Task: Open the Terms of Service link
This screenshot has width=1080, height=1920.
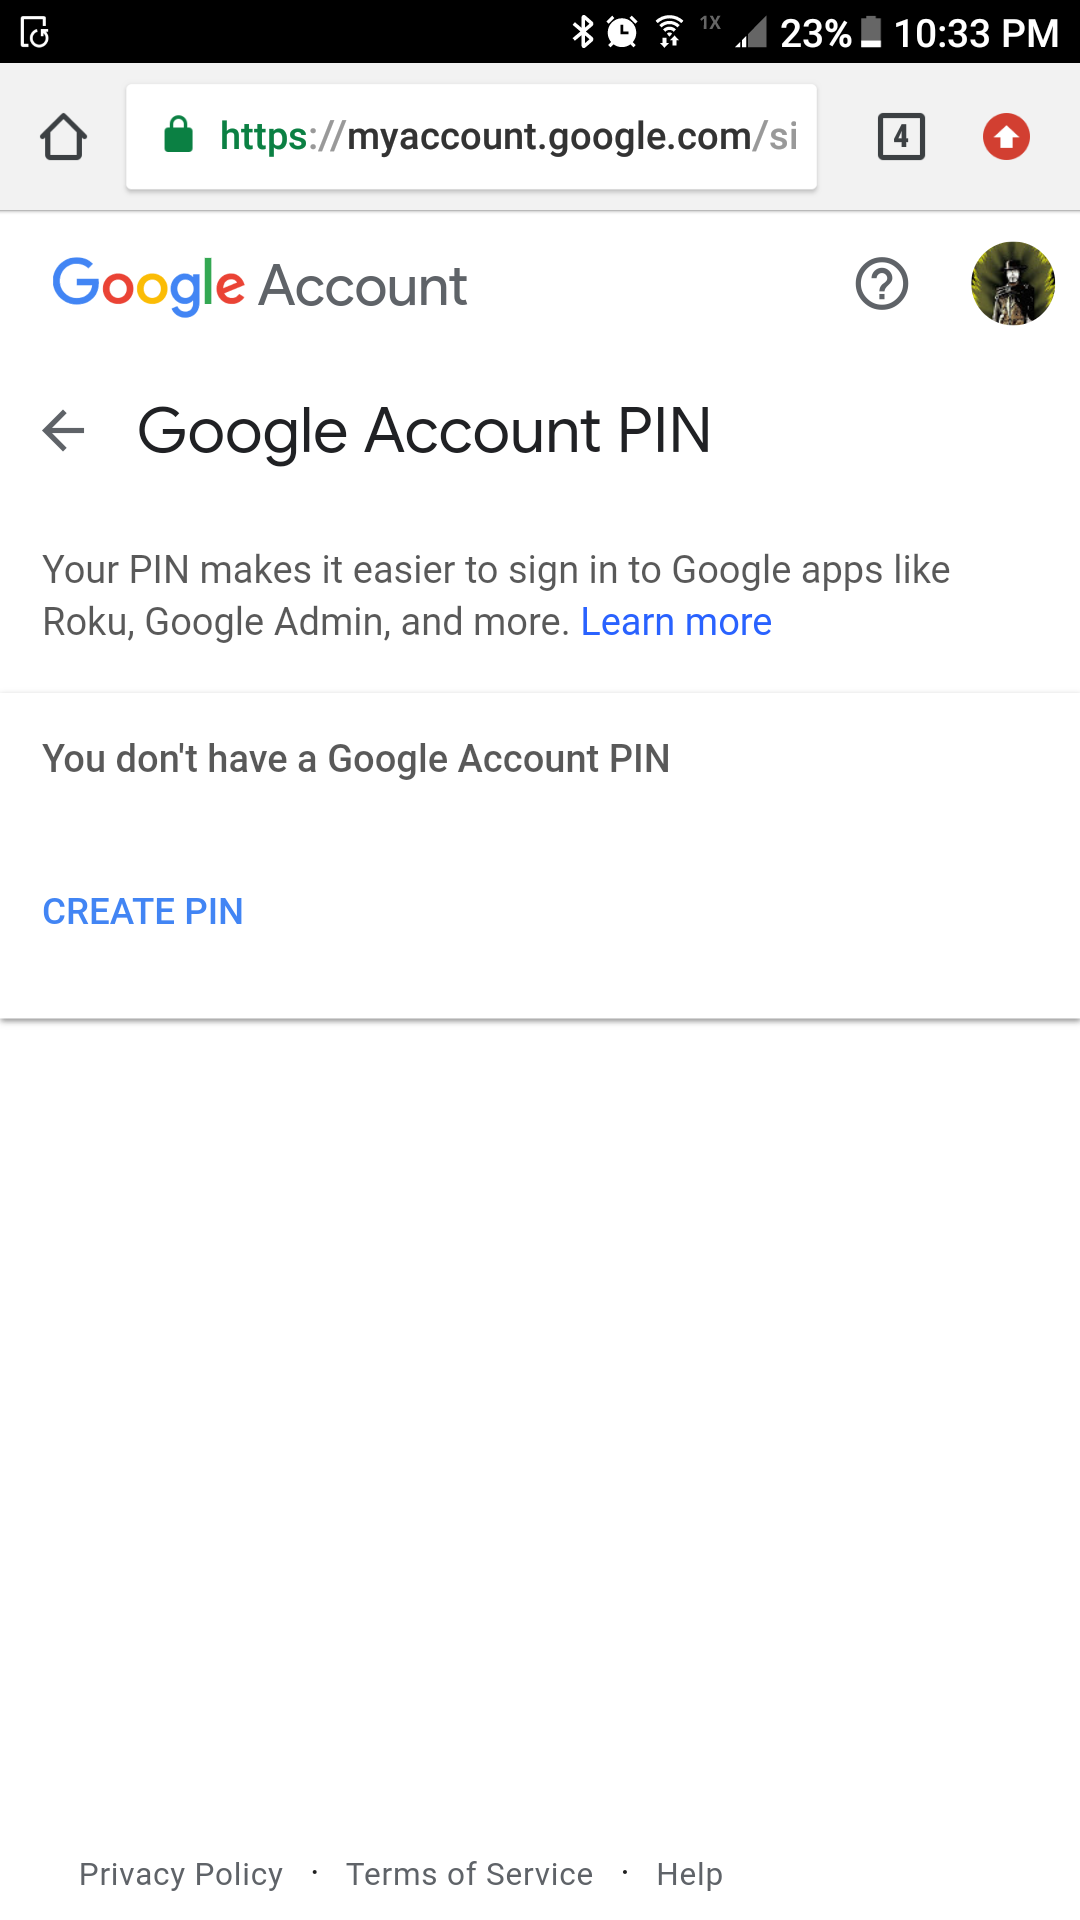Action: [469, 1874]
